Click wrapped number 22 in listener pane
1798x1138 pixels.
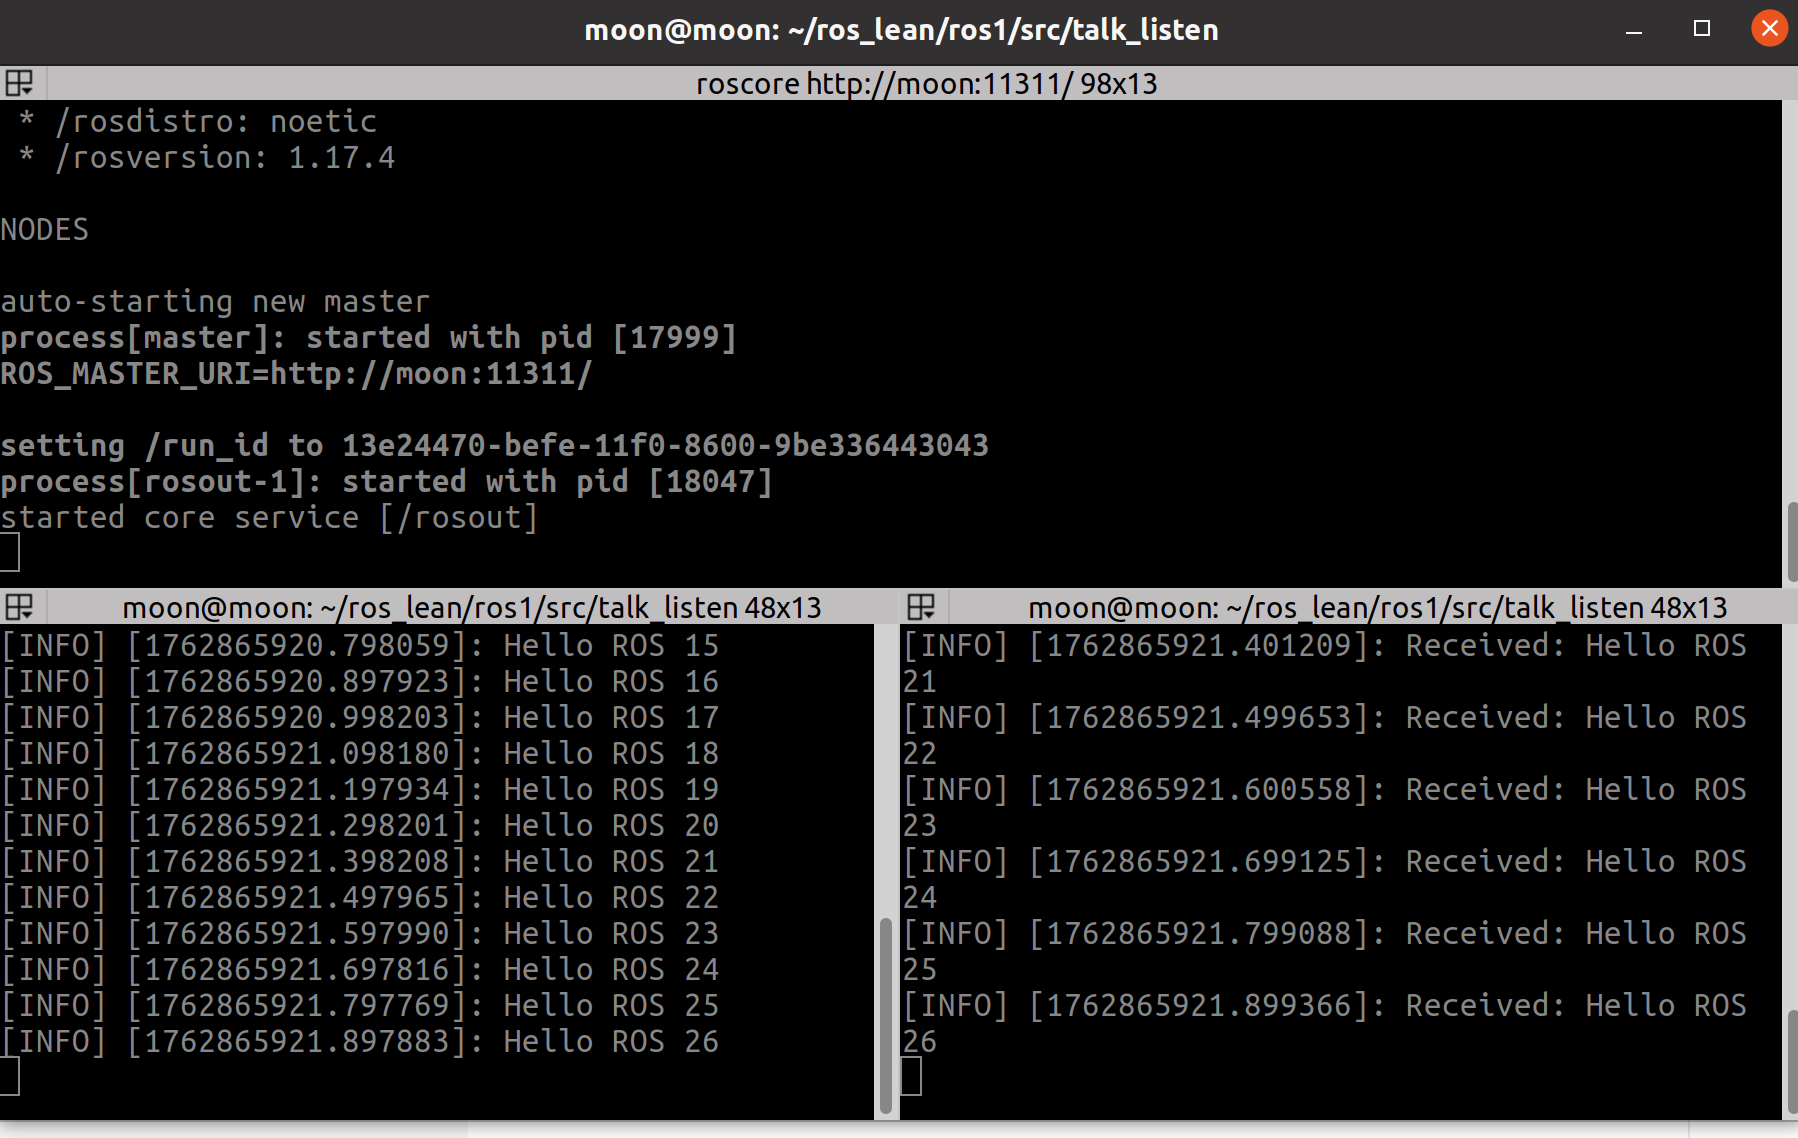[920, 753]
